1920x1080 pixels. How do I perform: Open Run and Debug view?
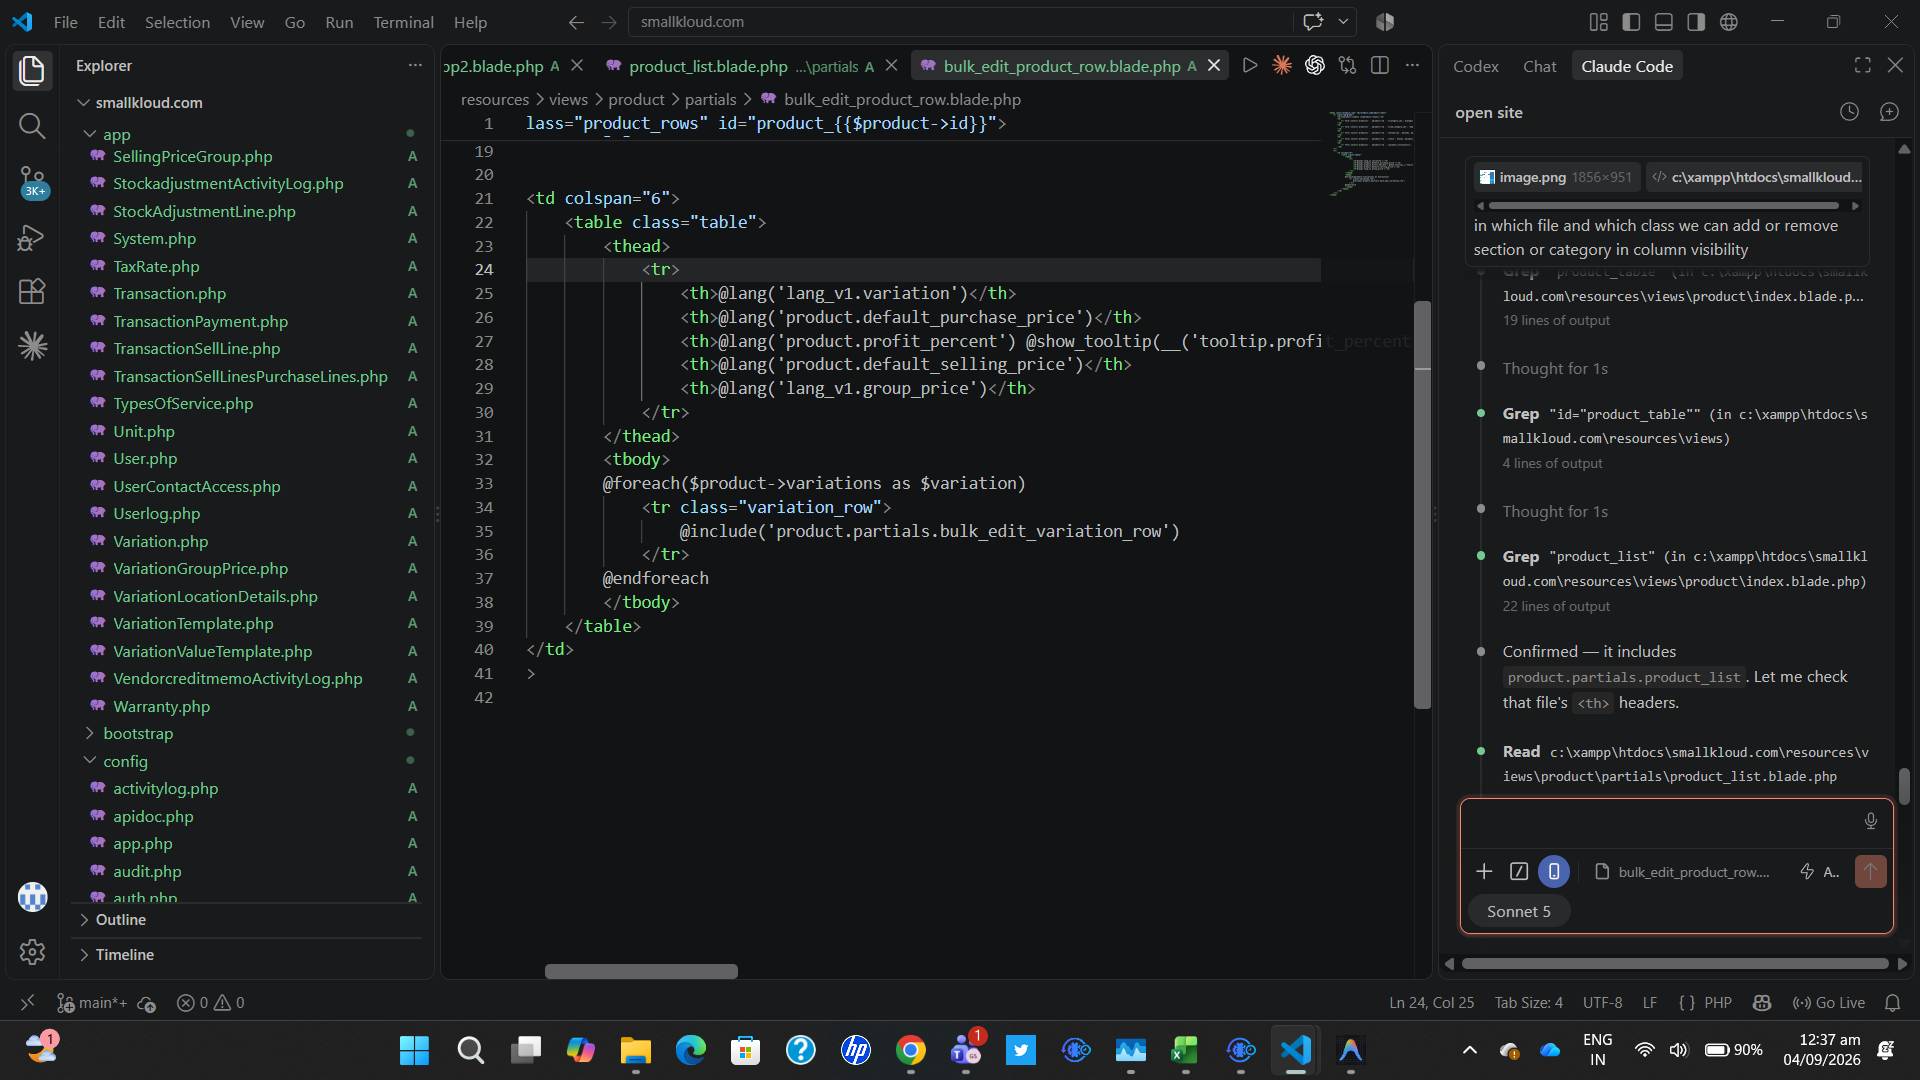(x=32, y=237)
